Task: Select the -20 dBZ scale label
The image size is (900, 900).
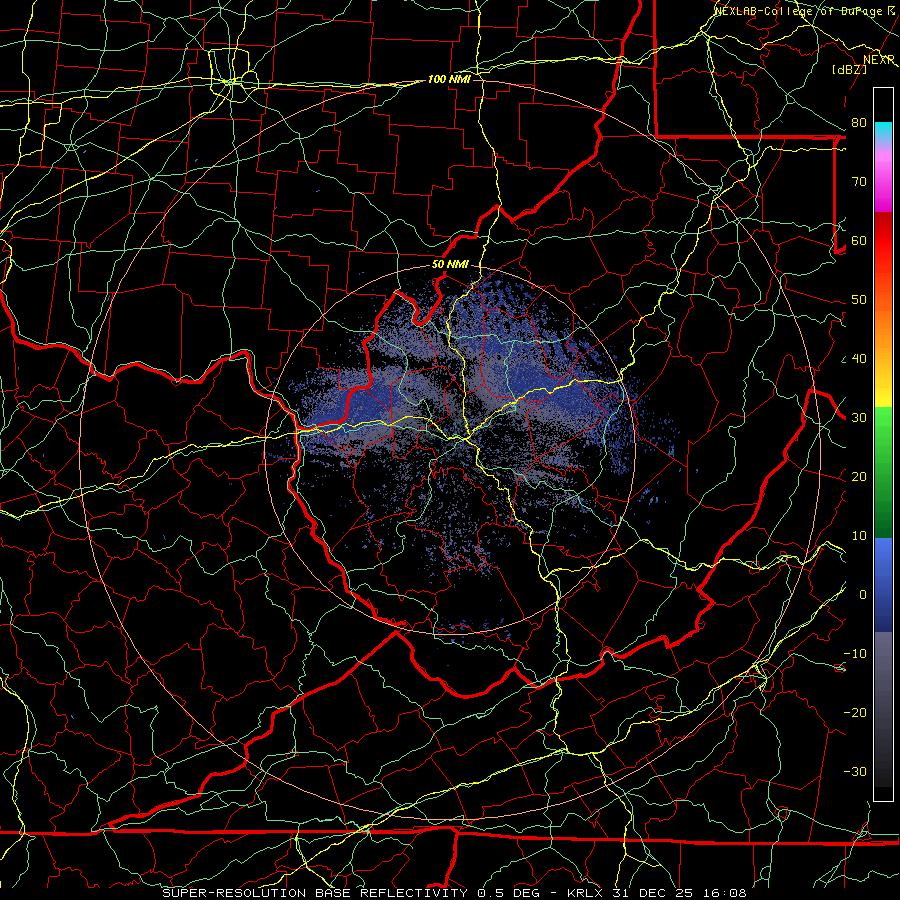Action: pos(855,712)
